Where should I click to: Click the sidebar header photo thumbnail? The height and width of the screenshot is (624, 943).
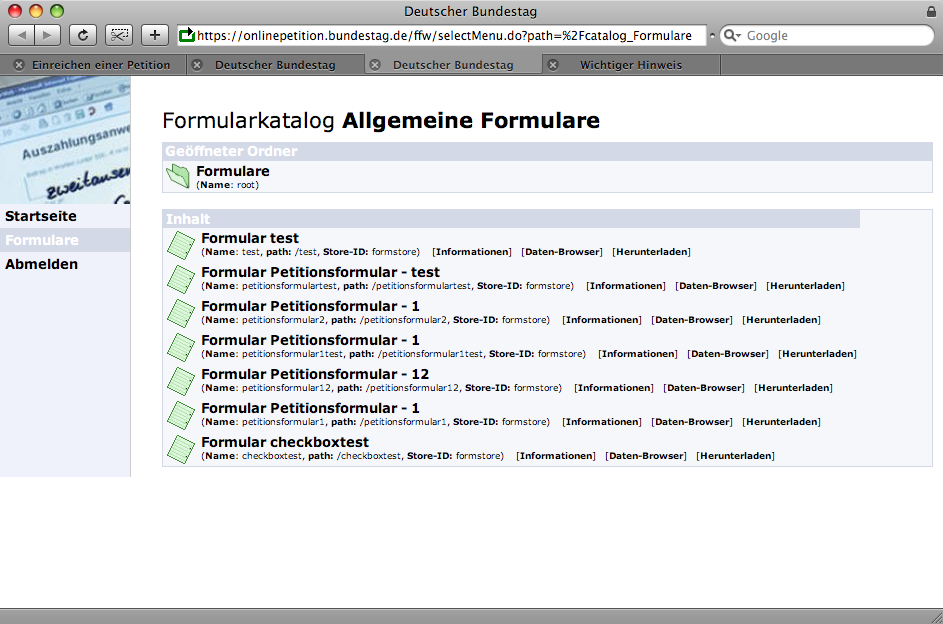65,140
